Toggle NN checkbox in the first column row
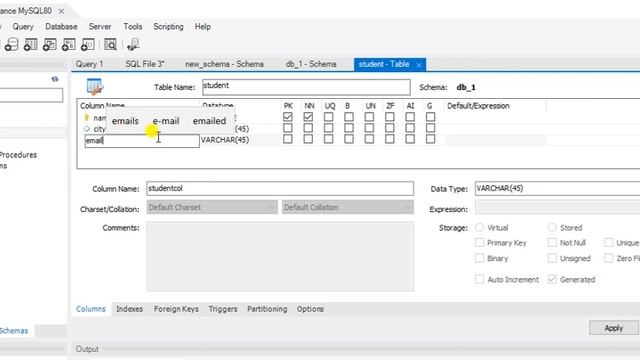This screenshot has height=360, width=640. click(x=308, y=117)
